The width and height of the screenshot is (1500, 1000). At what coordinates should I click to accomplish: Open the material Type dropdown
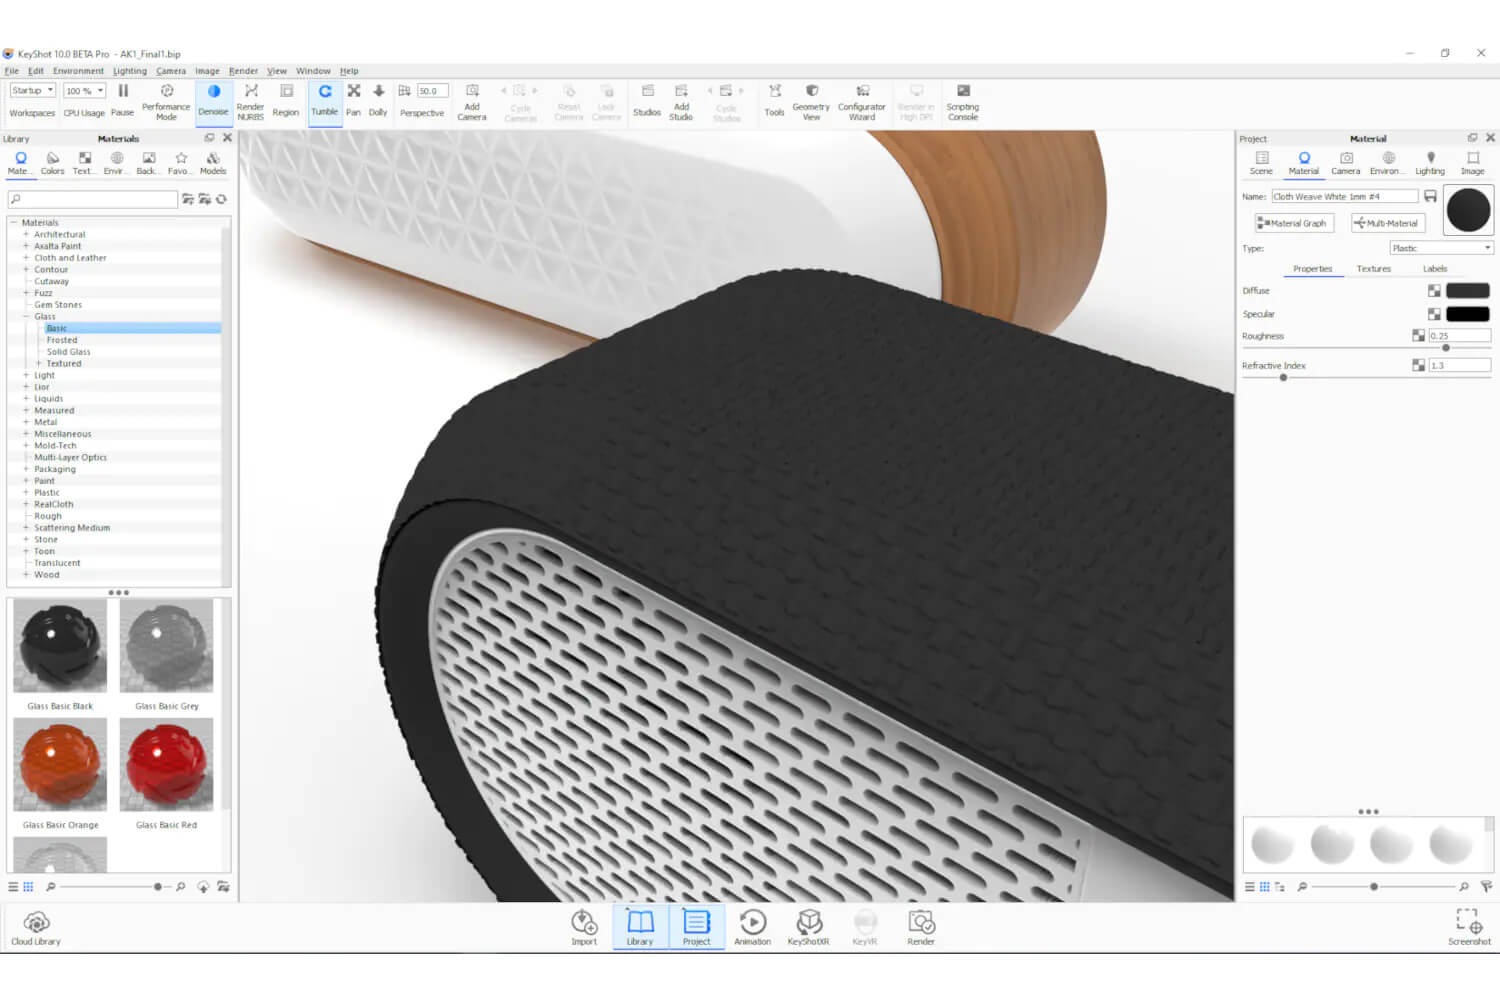point(1441,248)
